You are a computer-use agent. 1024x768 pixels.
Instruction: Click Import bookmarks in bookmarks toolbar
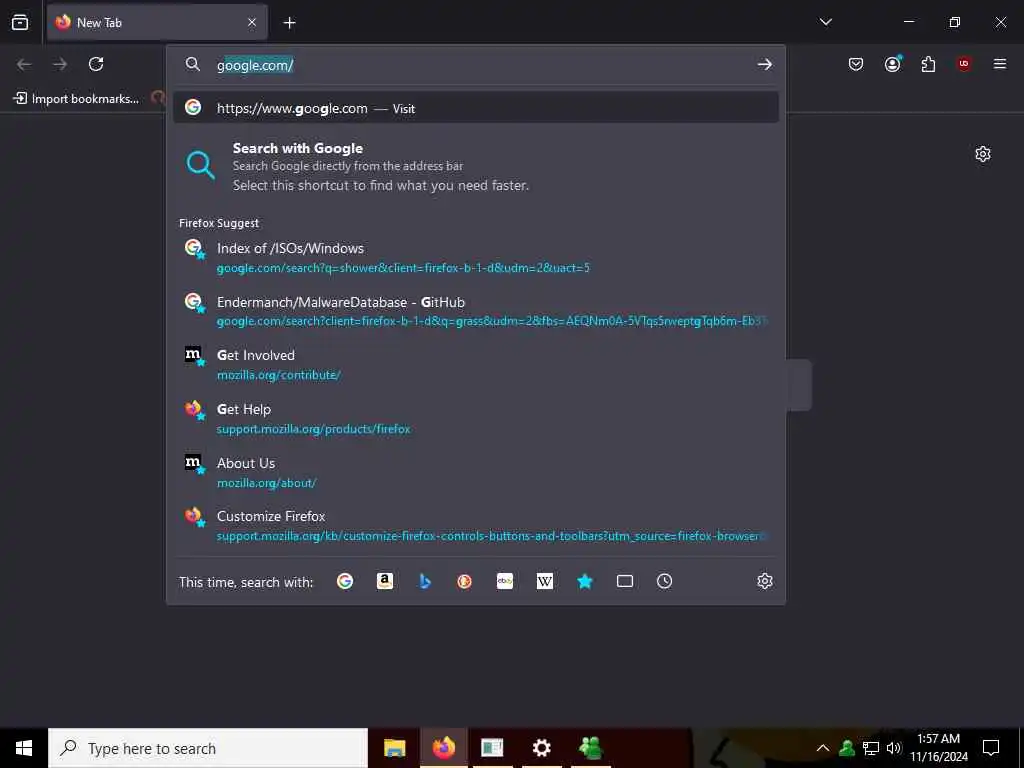click(76, 99)
